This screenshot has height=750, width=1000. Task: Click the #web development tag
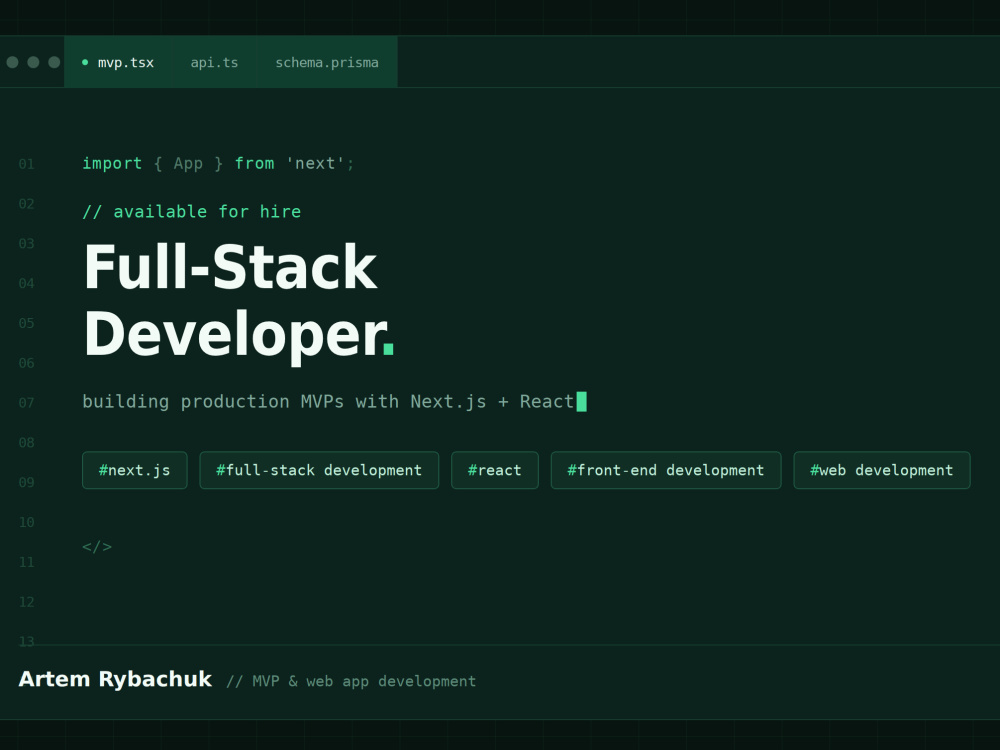[881, 470]
